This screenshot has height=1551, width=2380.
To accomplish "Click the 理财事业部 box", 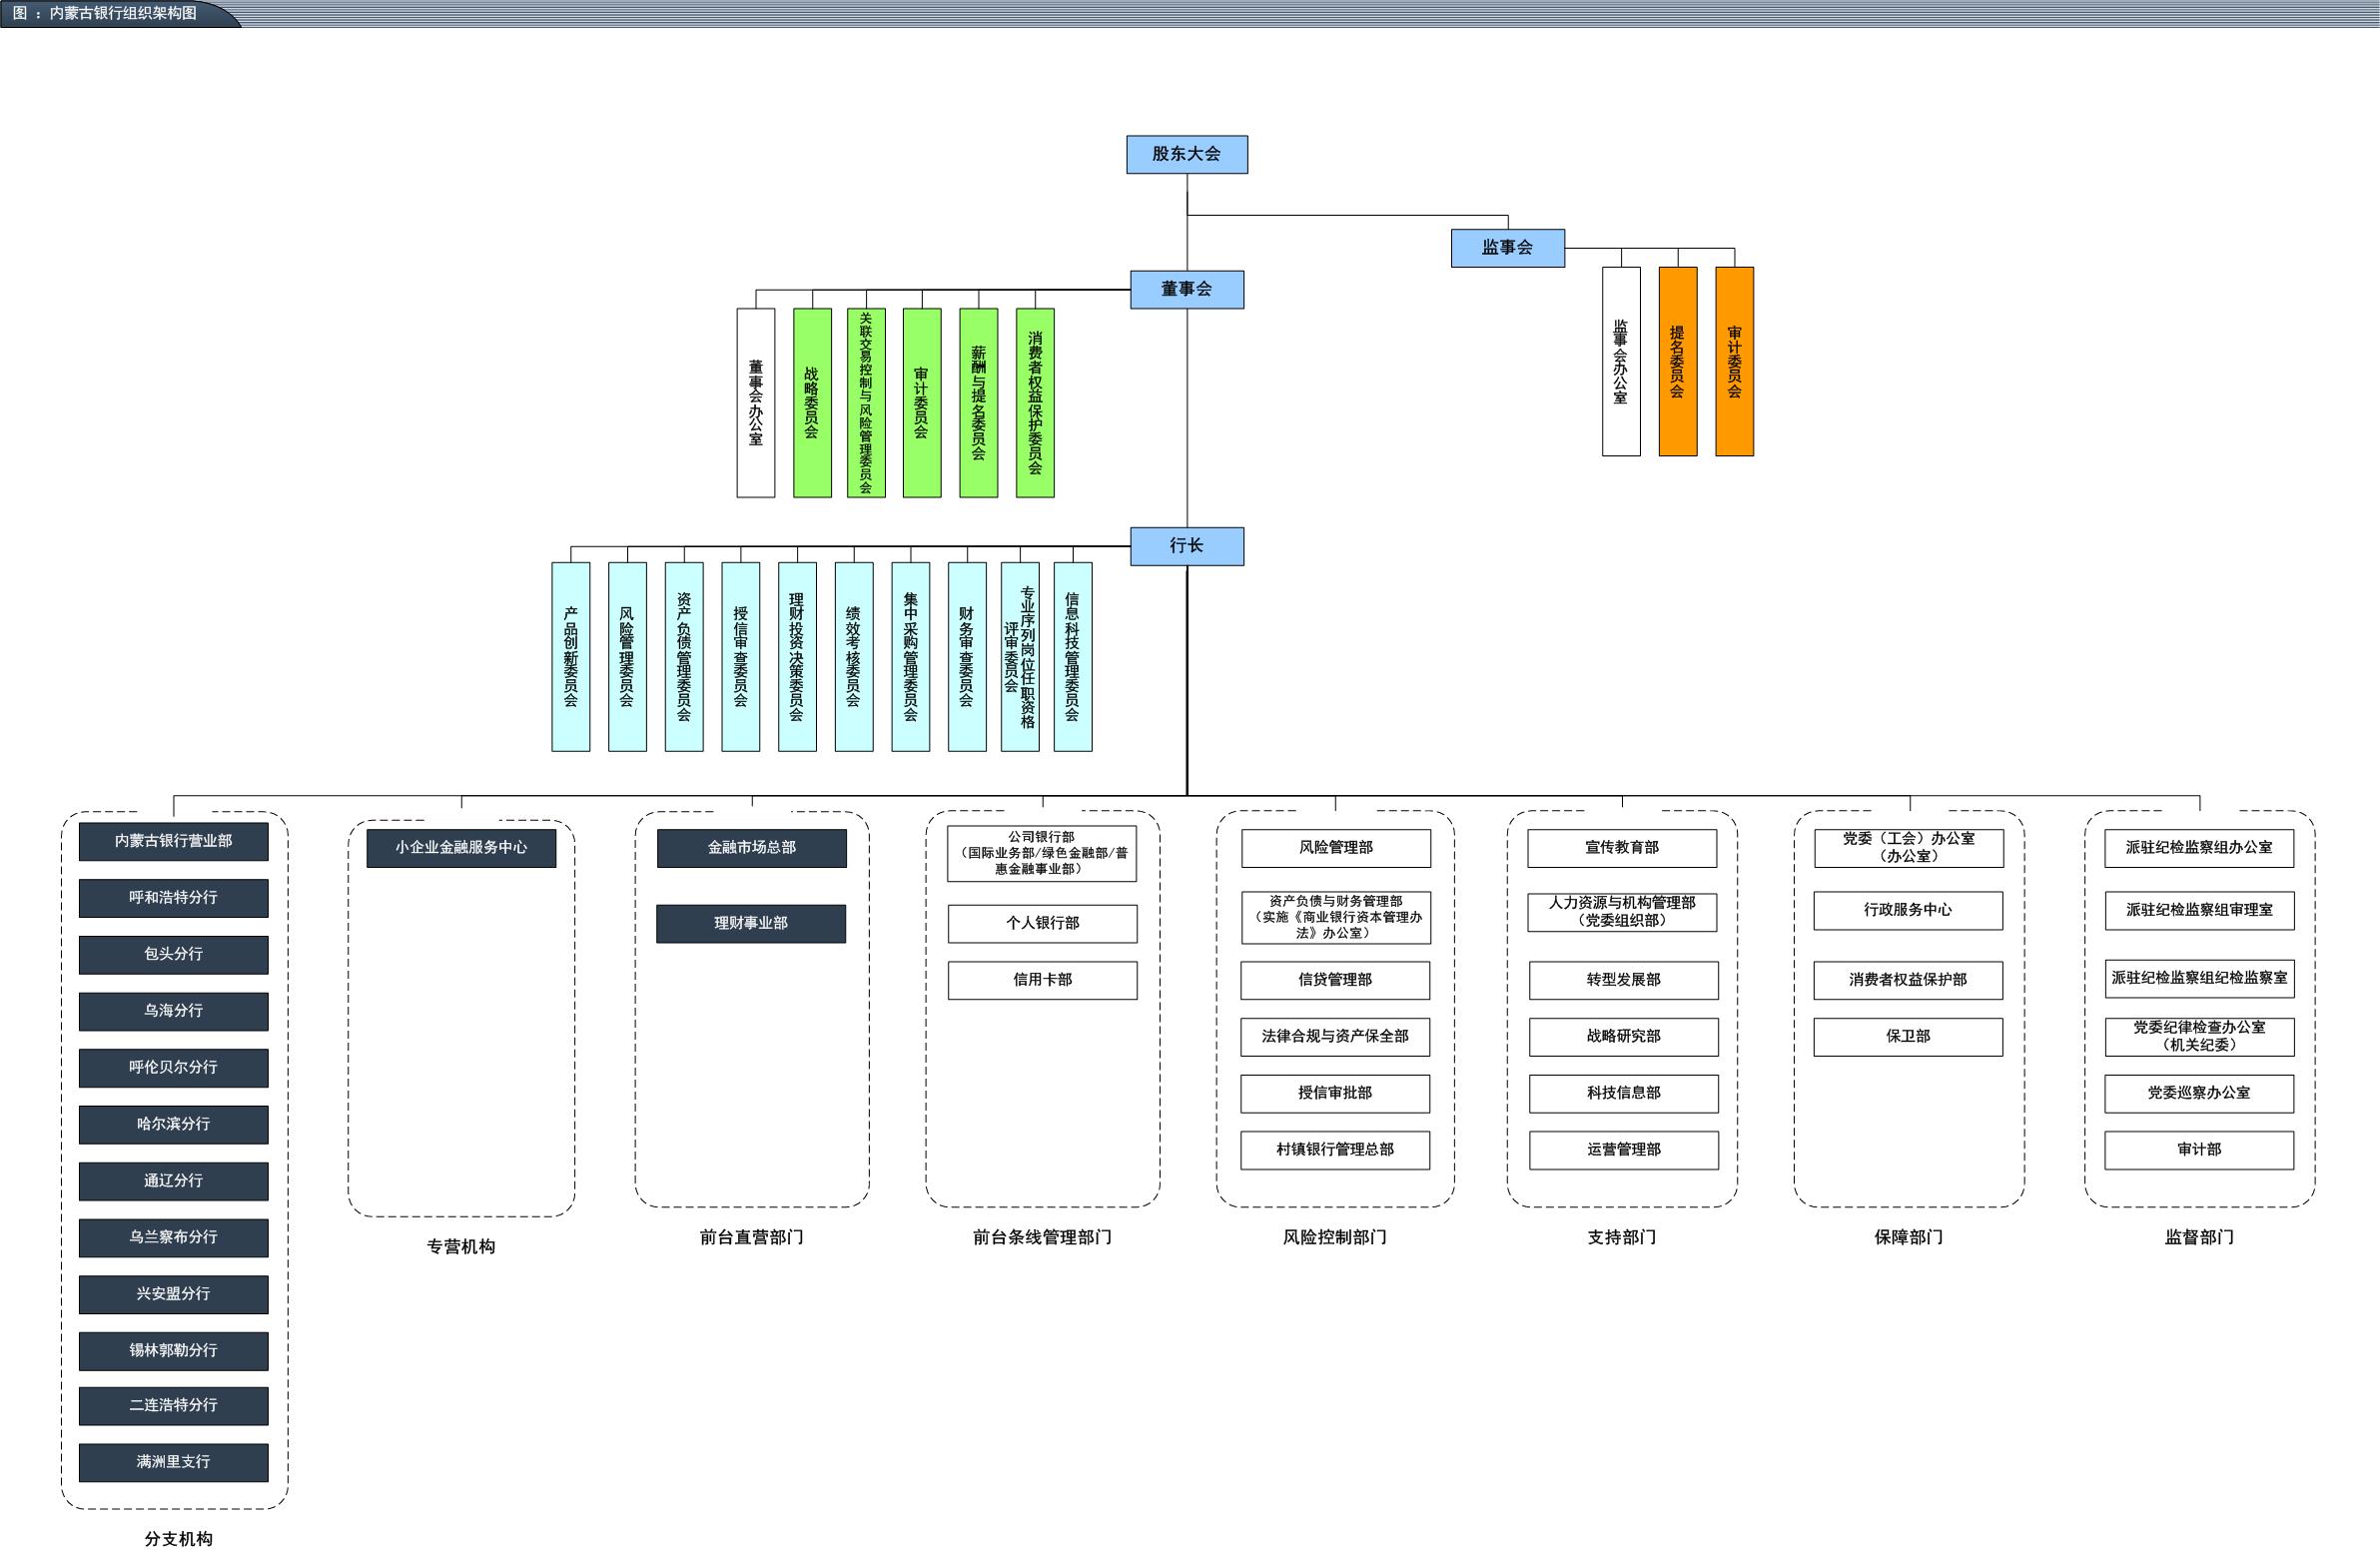I will coord(751,924).
